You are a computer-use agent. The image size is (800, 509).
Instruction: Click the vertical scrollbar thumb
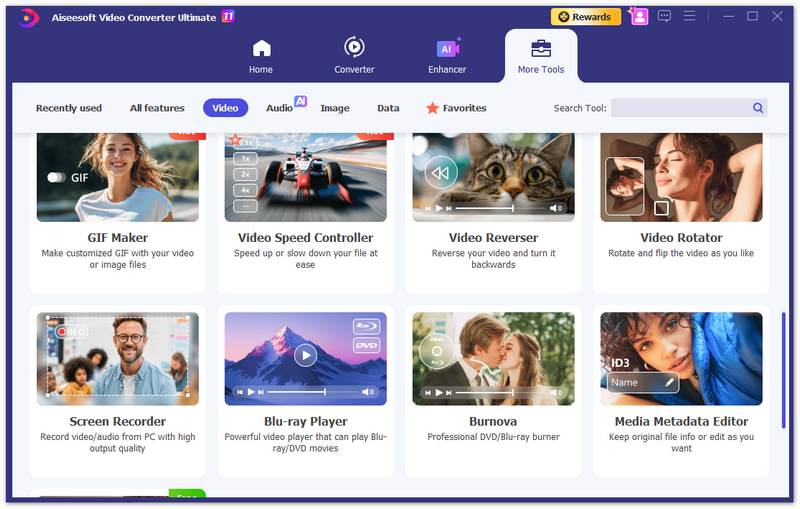pos(783,370)
